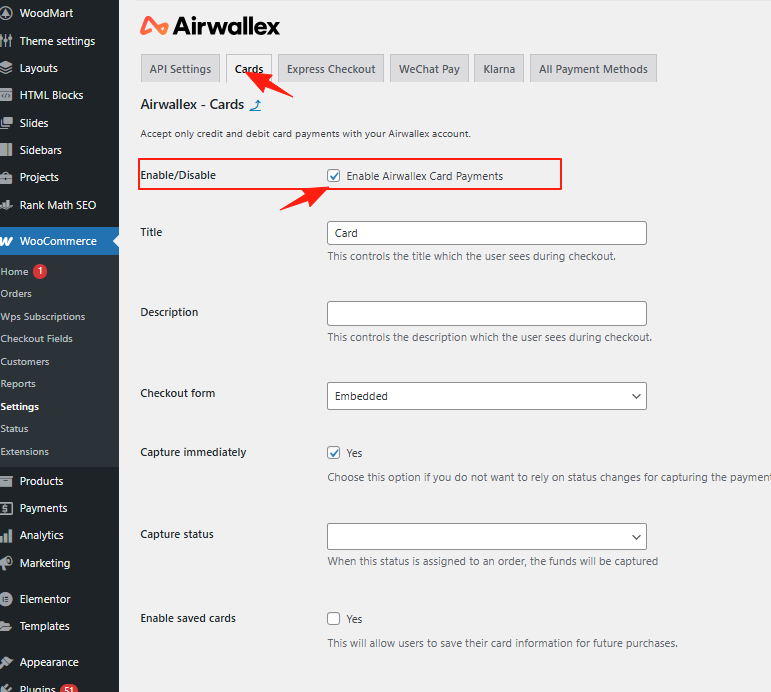Open the Status submenu link
Screen dimensions: 771x692
click(14, 429)
